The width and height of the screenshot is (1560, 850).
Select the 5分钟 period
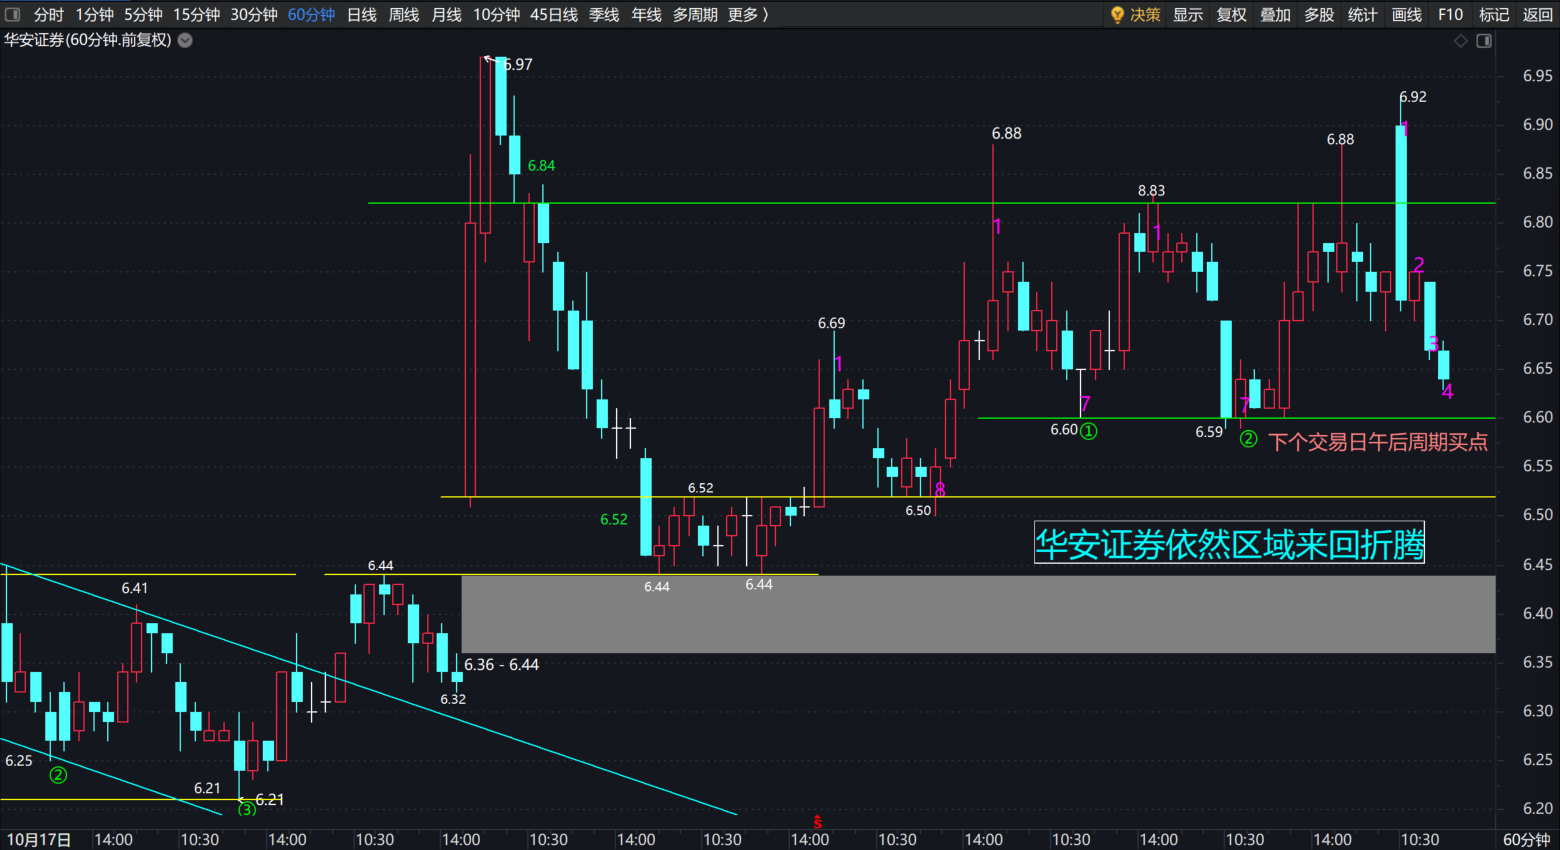point(143,14)
